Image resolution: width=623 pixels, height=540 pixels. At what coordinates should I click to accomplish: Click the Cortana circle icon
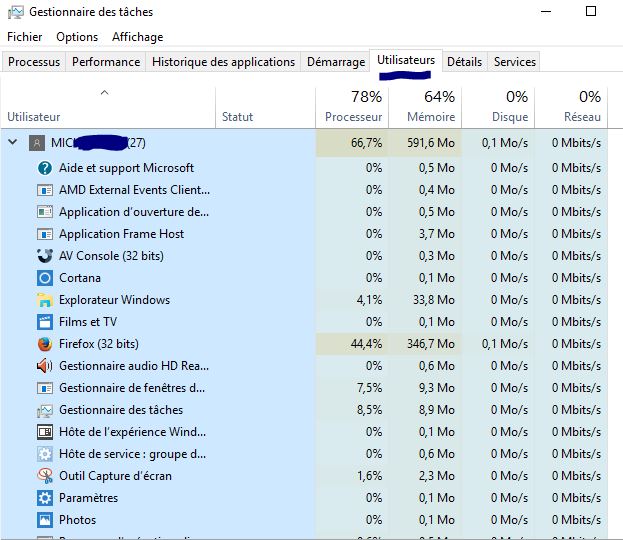pyautogui.click(x=45, y=278)
